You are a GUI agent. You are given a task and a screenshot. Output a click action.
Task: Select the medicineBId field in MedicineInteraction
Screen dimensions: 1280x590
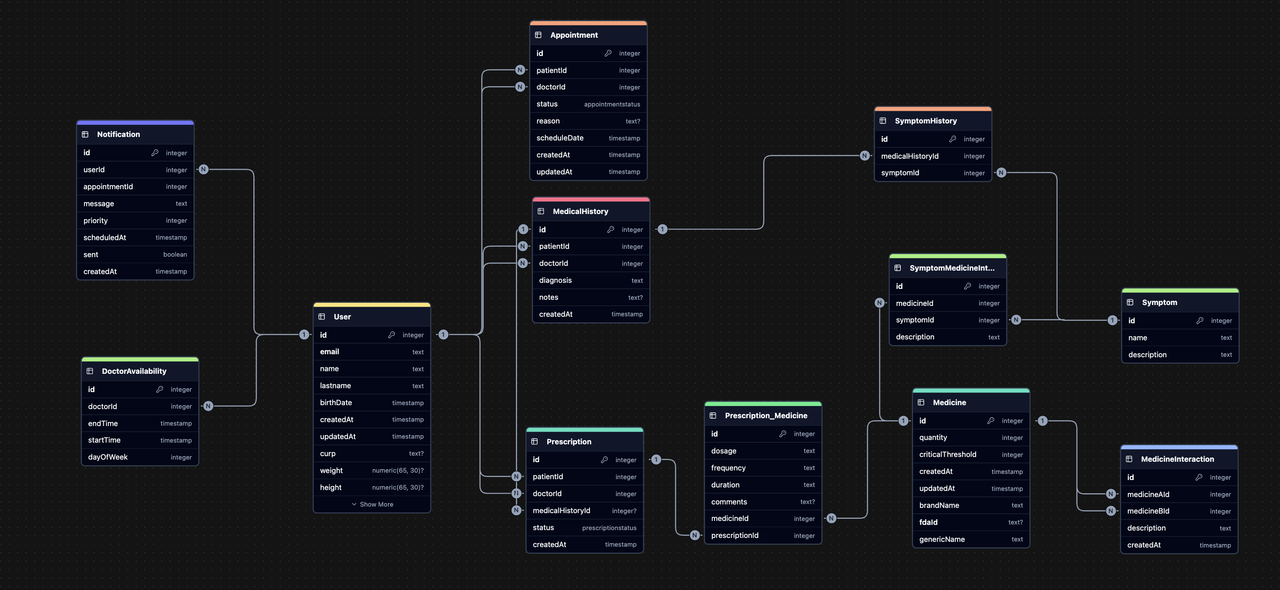point(1179,511)
